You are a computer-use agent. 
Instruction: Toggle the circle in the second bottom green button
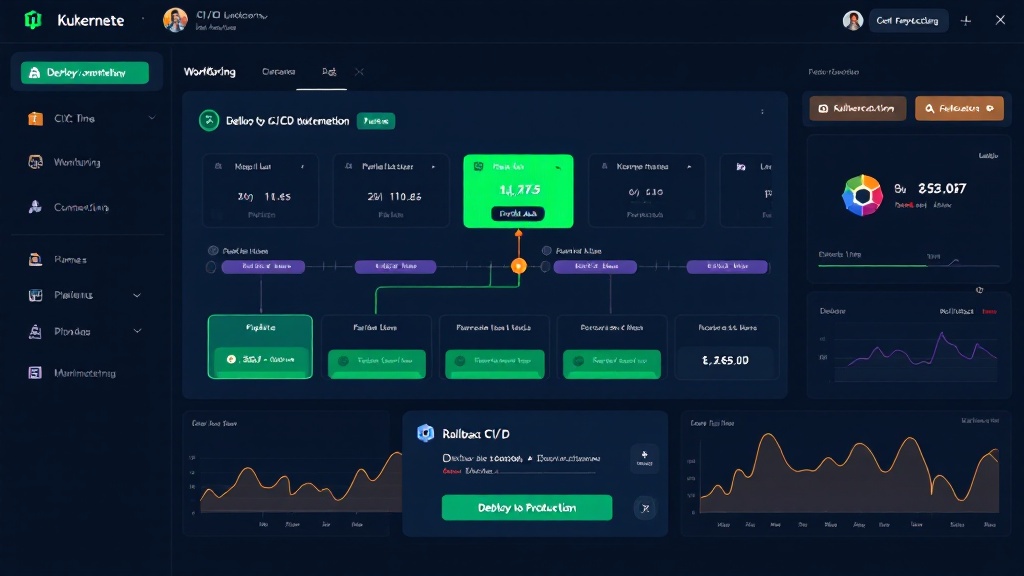[x=343, y=360]
